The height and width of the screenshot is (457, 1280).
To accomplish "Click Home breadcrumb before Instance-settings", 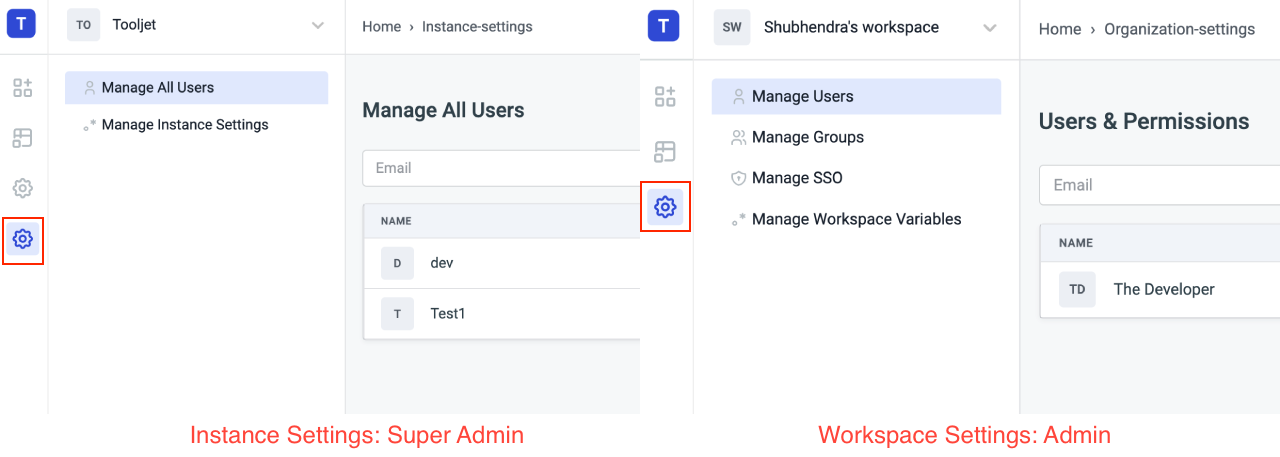I will tap(381, 27).
